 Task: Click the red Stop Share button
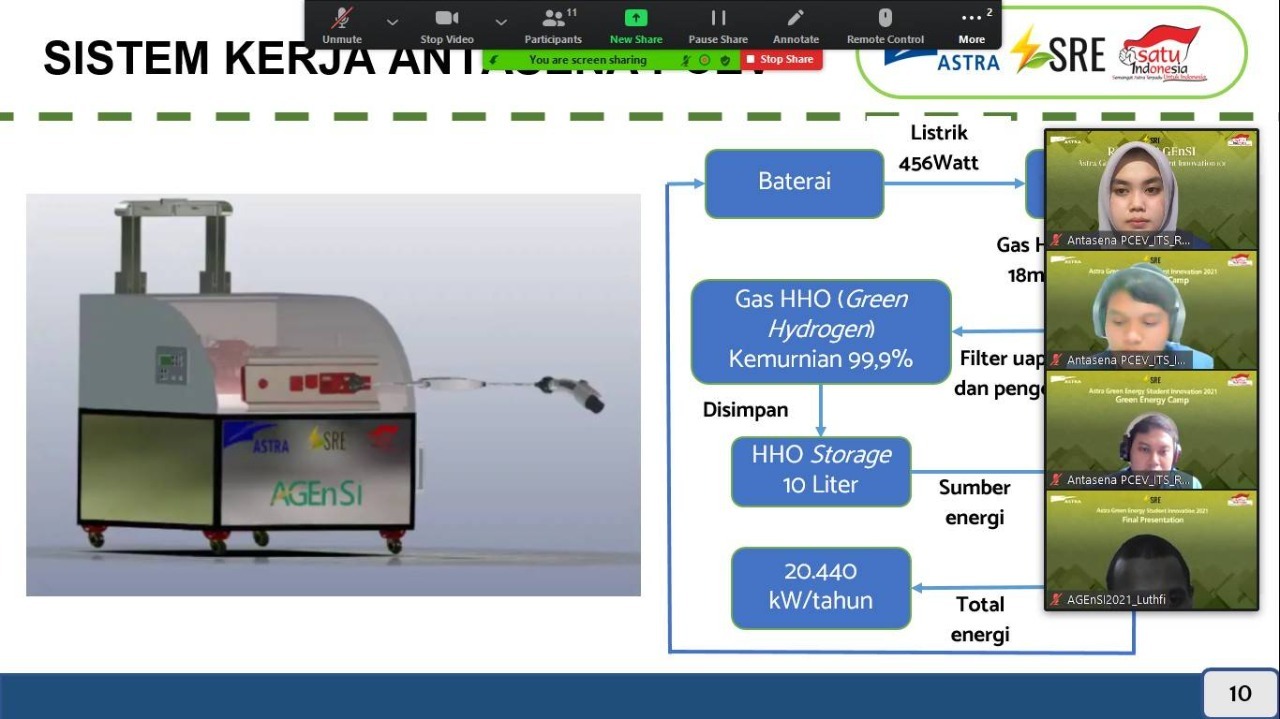tap(784, 59)
